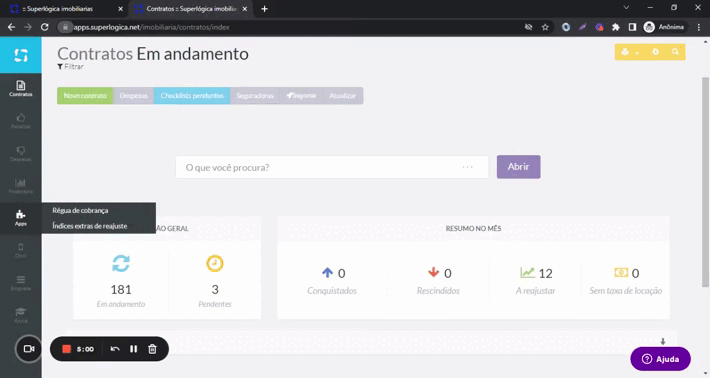The image size is (710, 378).
Task: Click the Superlógica logo in the sidebar
Action: 20,55
